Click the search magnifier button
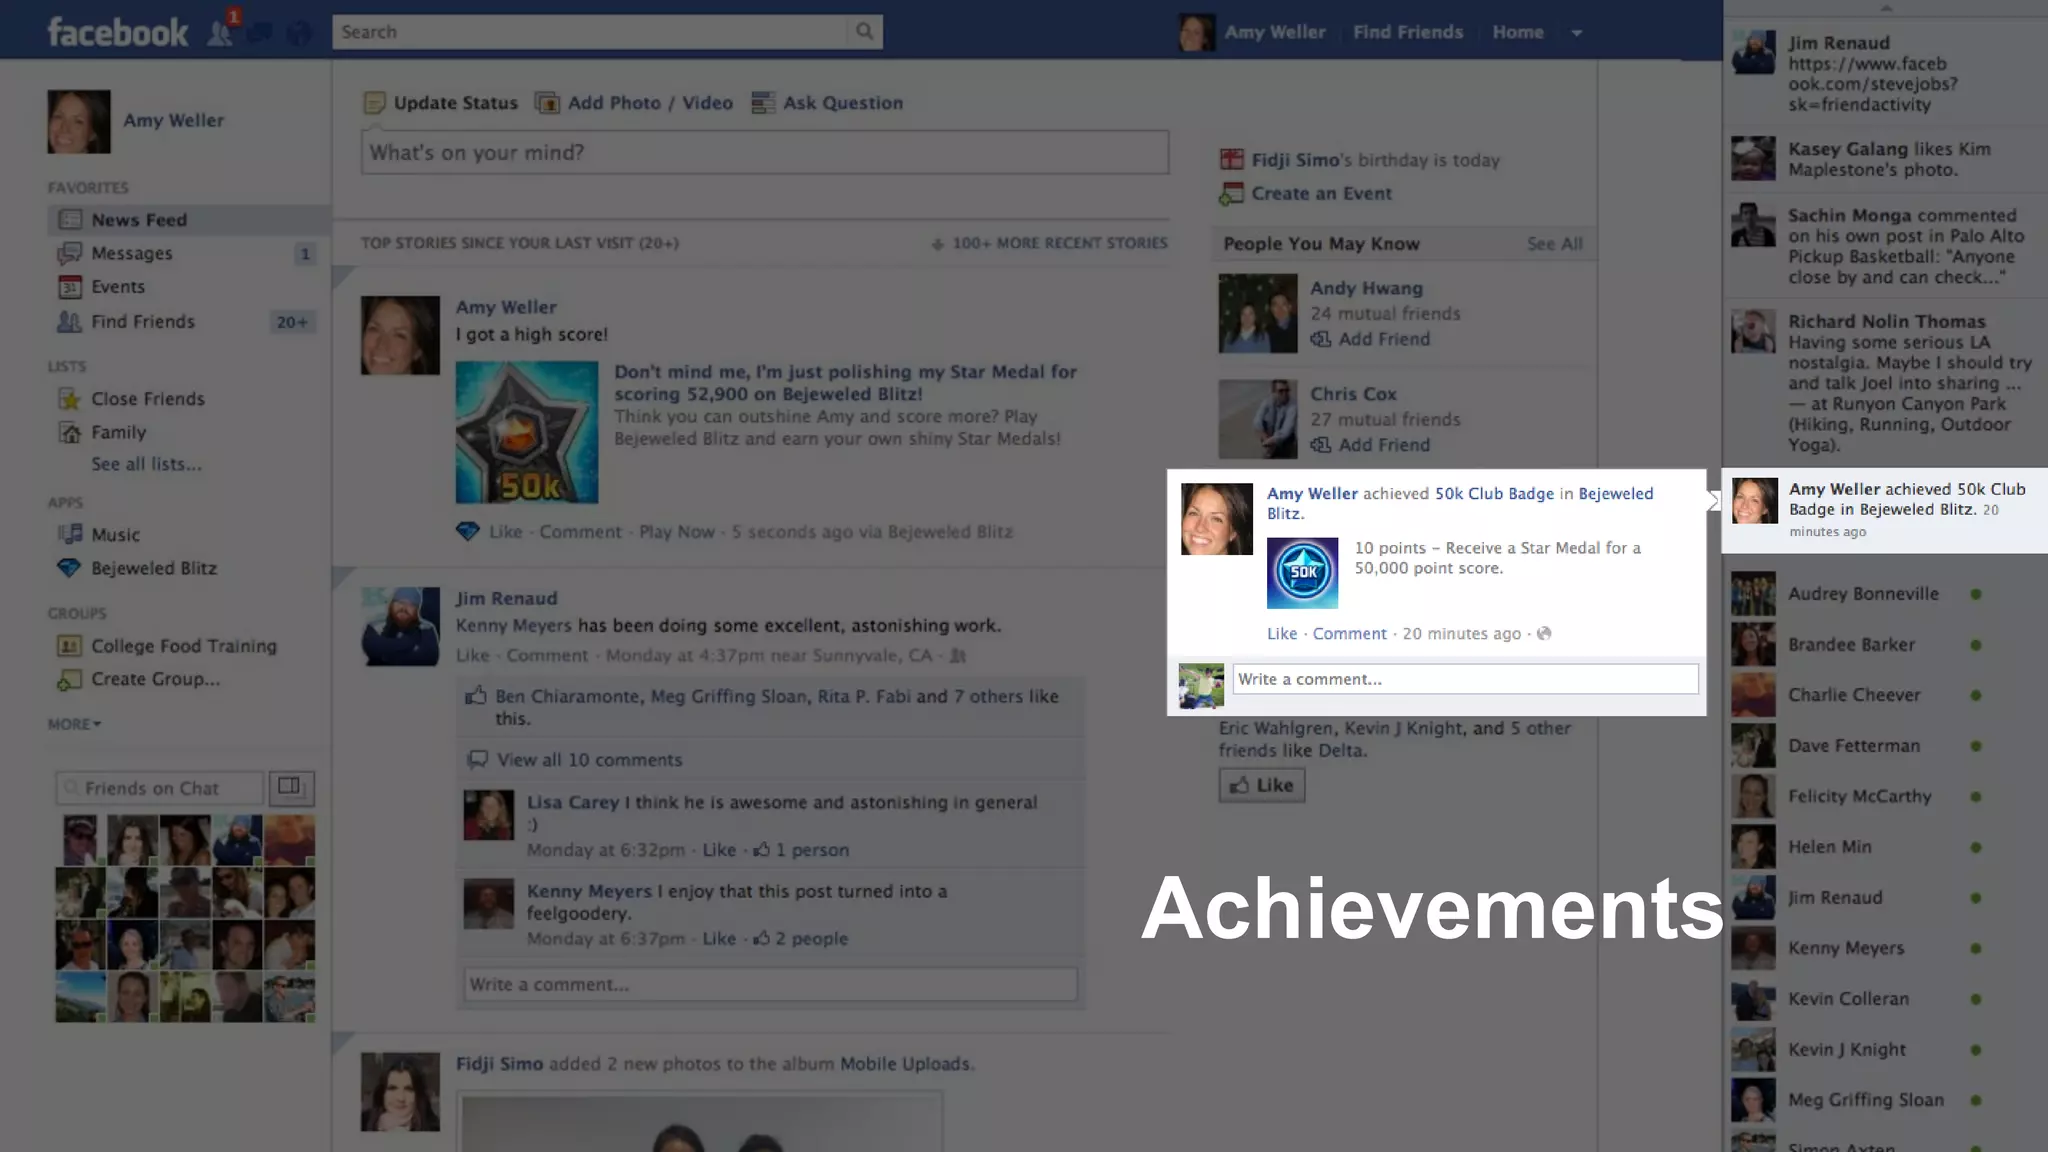Image resolution: width=2048 pixels, height=1152 pixels. pyautogui.click(x=865, y=31)
